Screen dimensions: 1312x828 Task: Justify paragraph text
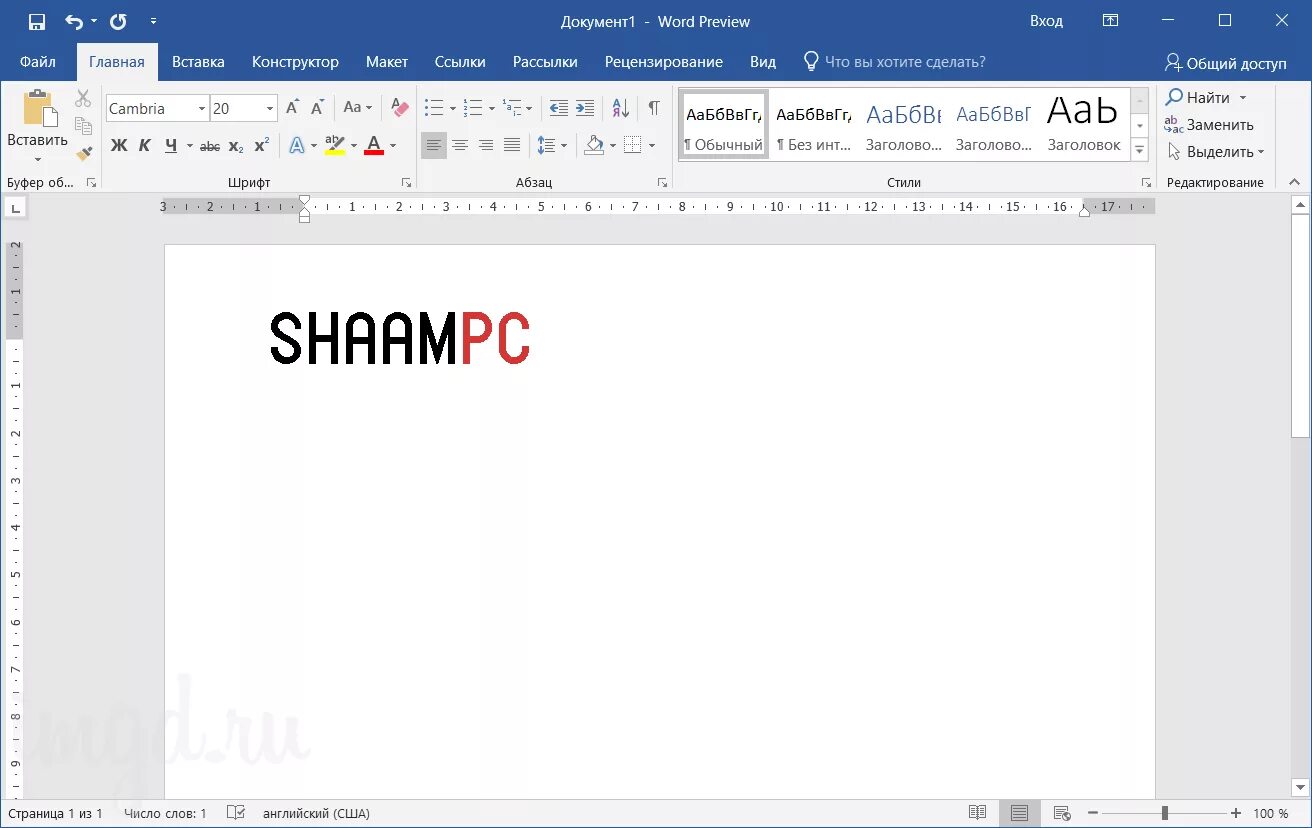click(512, 146)
